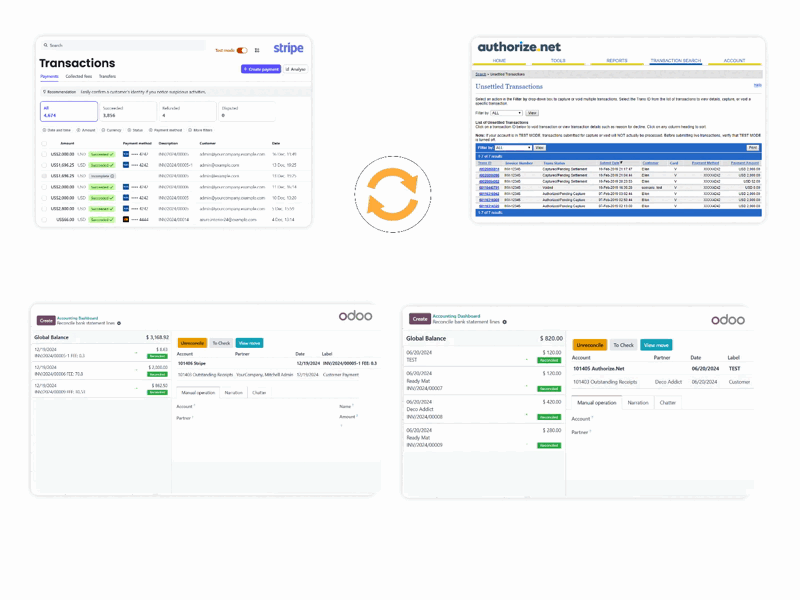Open TRANSACTION SEARCH menu in authorize.net

pyautogui.click(x=676, y=60)
